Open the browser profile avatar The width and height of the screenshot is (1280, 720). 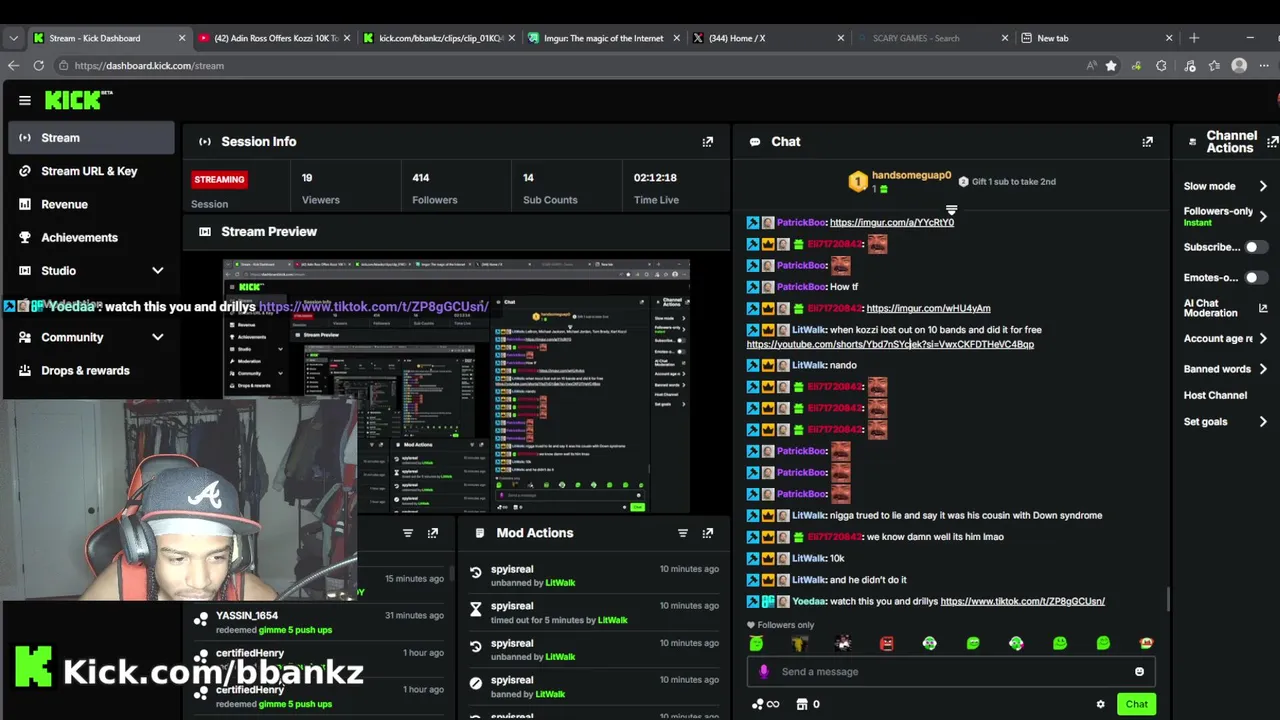click(x=1239, y=65)
